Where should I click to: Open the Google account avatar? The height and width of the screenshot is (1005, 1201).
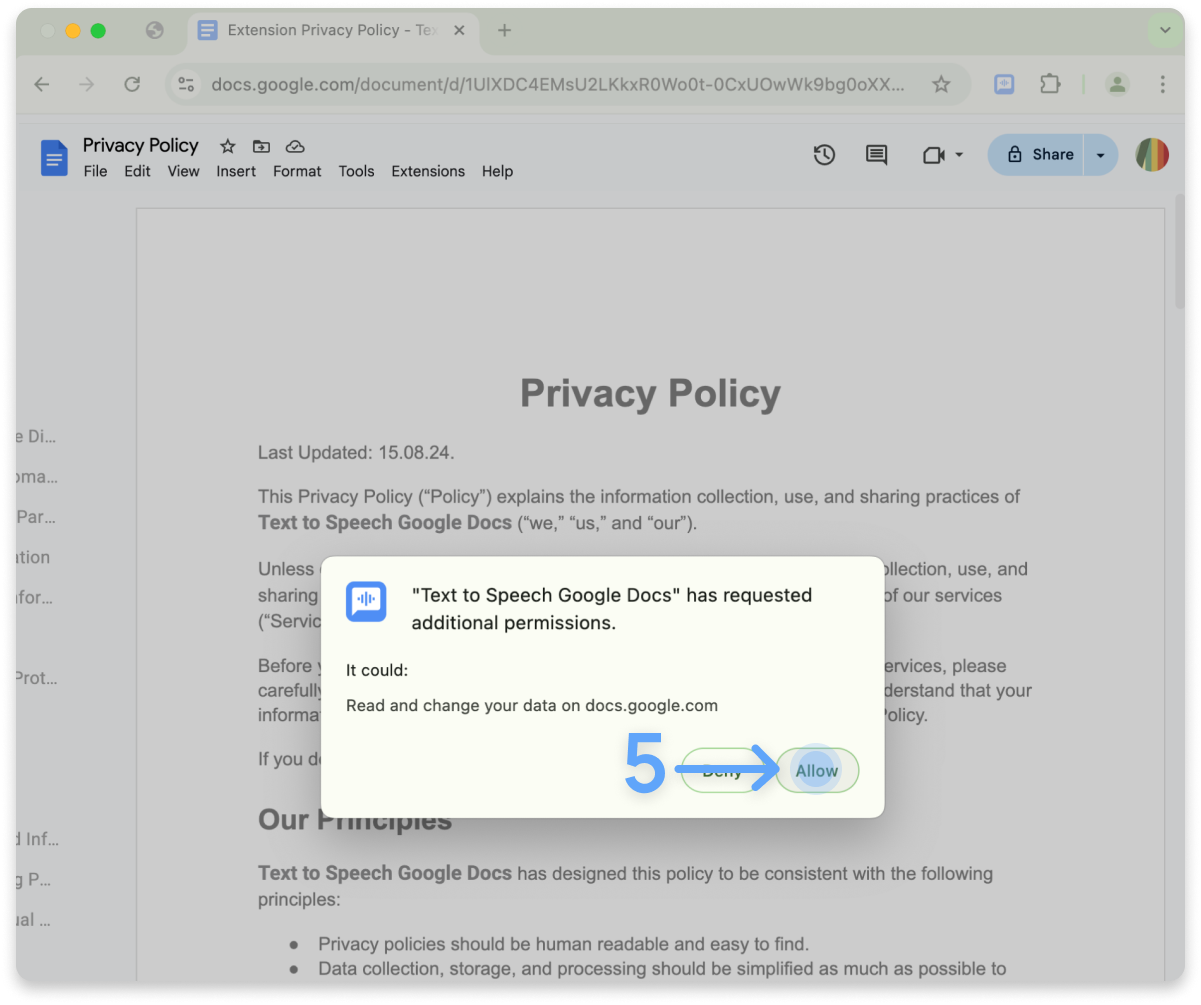pyautogui.click(x=1152, y=155)
